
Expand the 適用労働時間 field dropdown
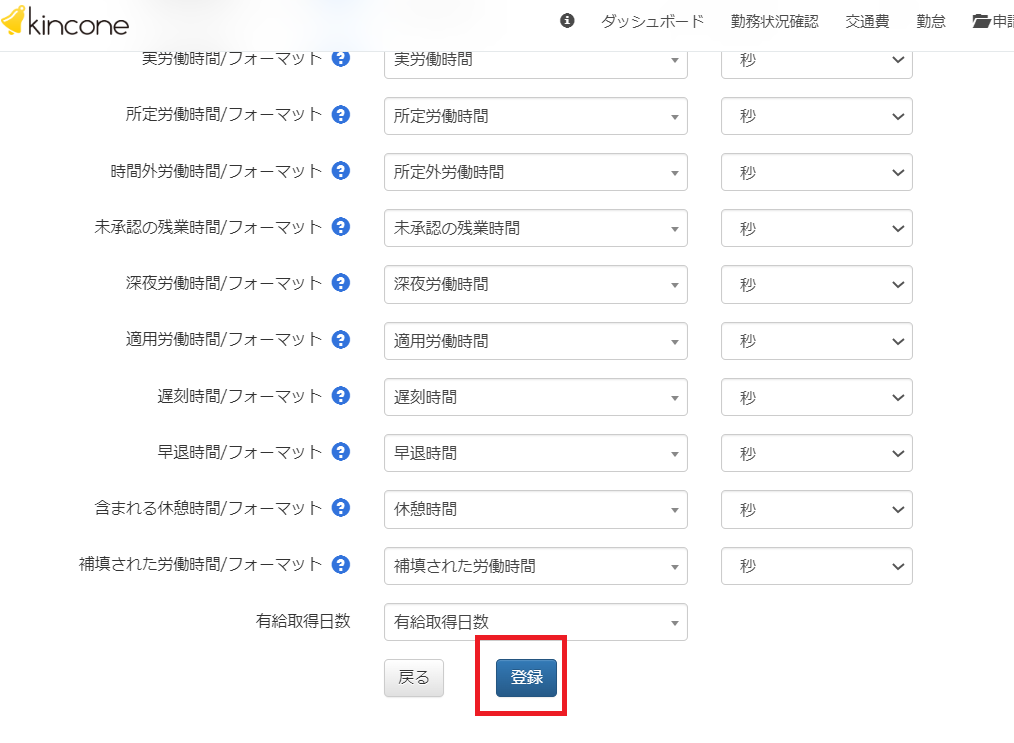pos(535,341)
